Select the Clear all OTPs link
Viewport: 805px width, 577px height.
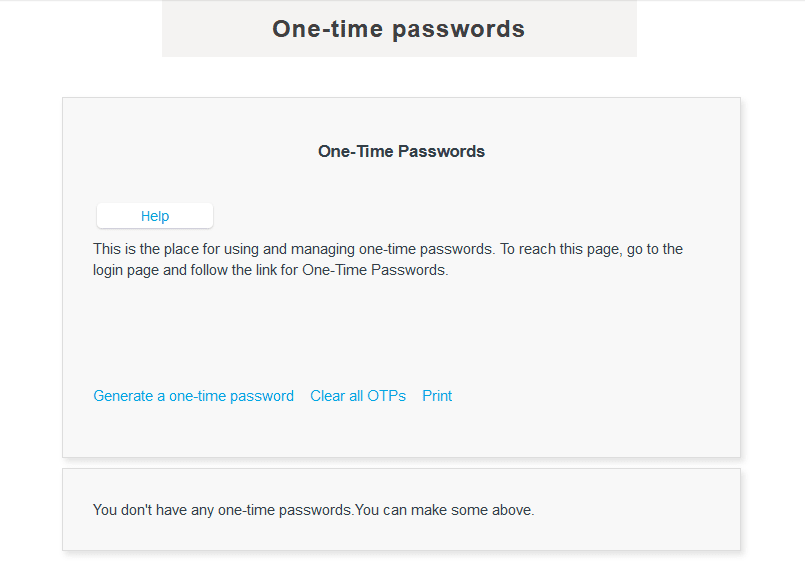[358, 396]
